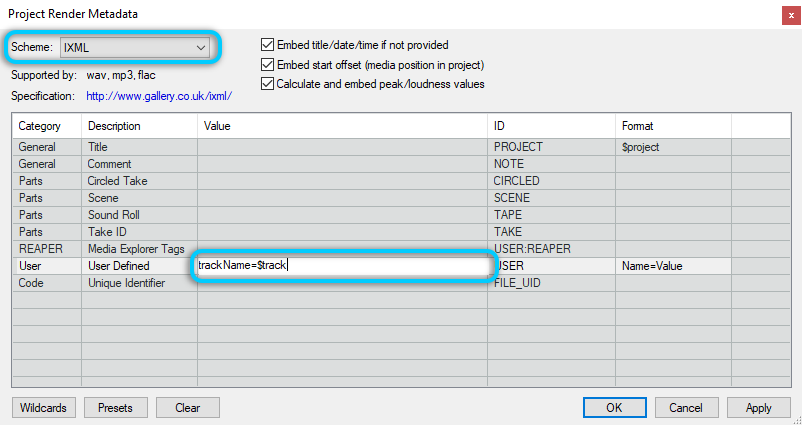Open the Presets button menu
The image size is (802, 425).
[x=115, y=408]
